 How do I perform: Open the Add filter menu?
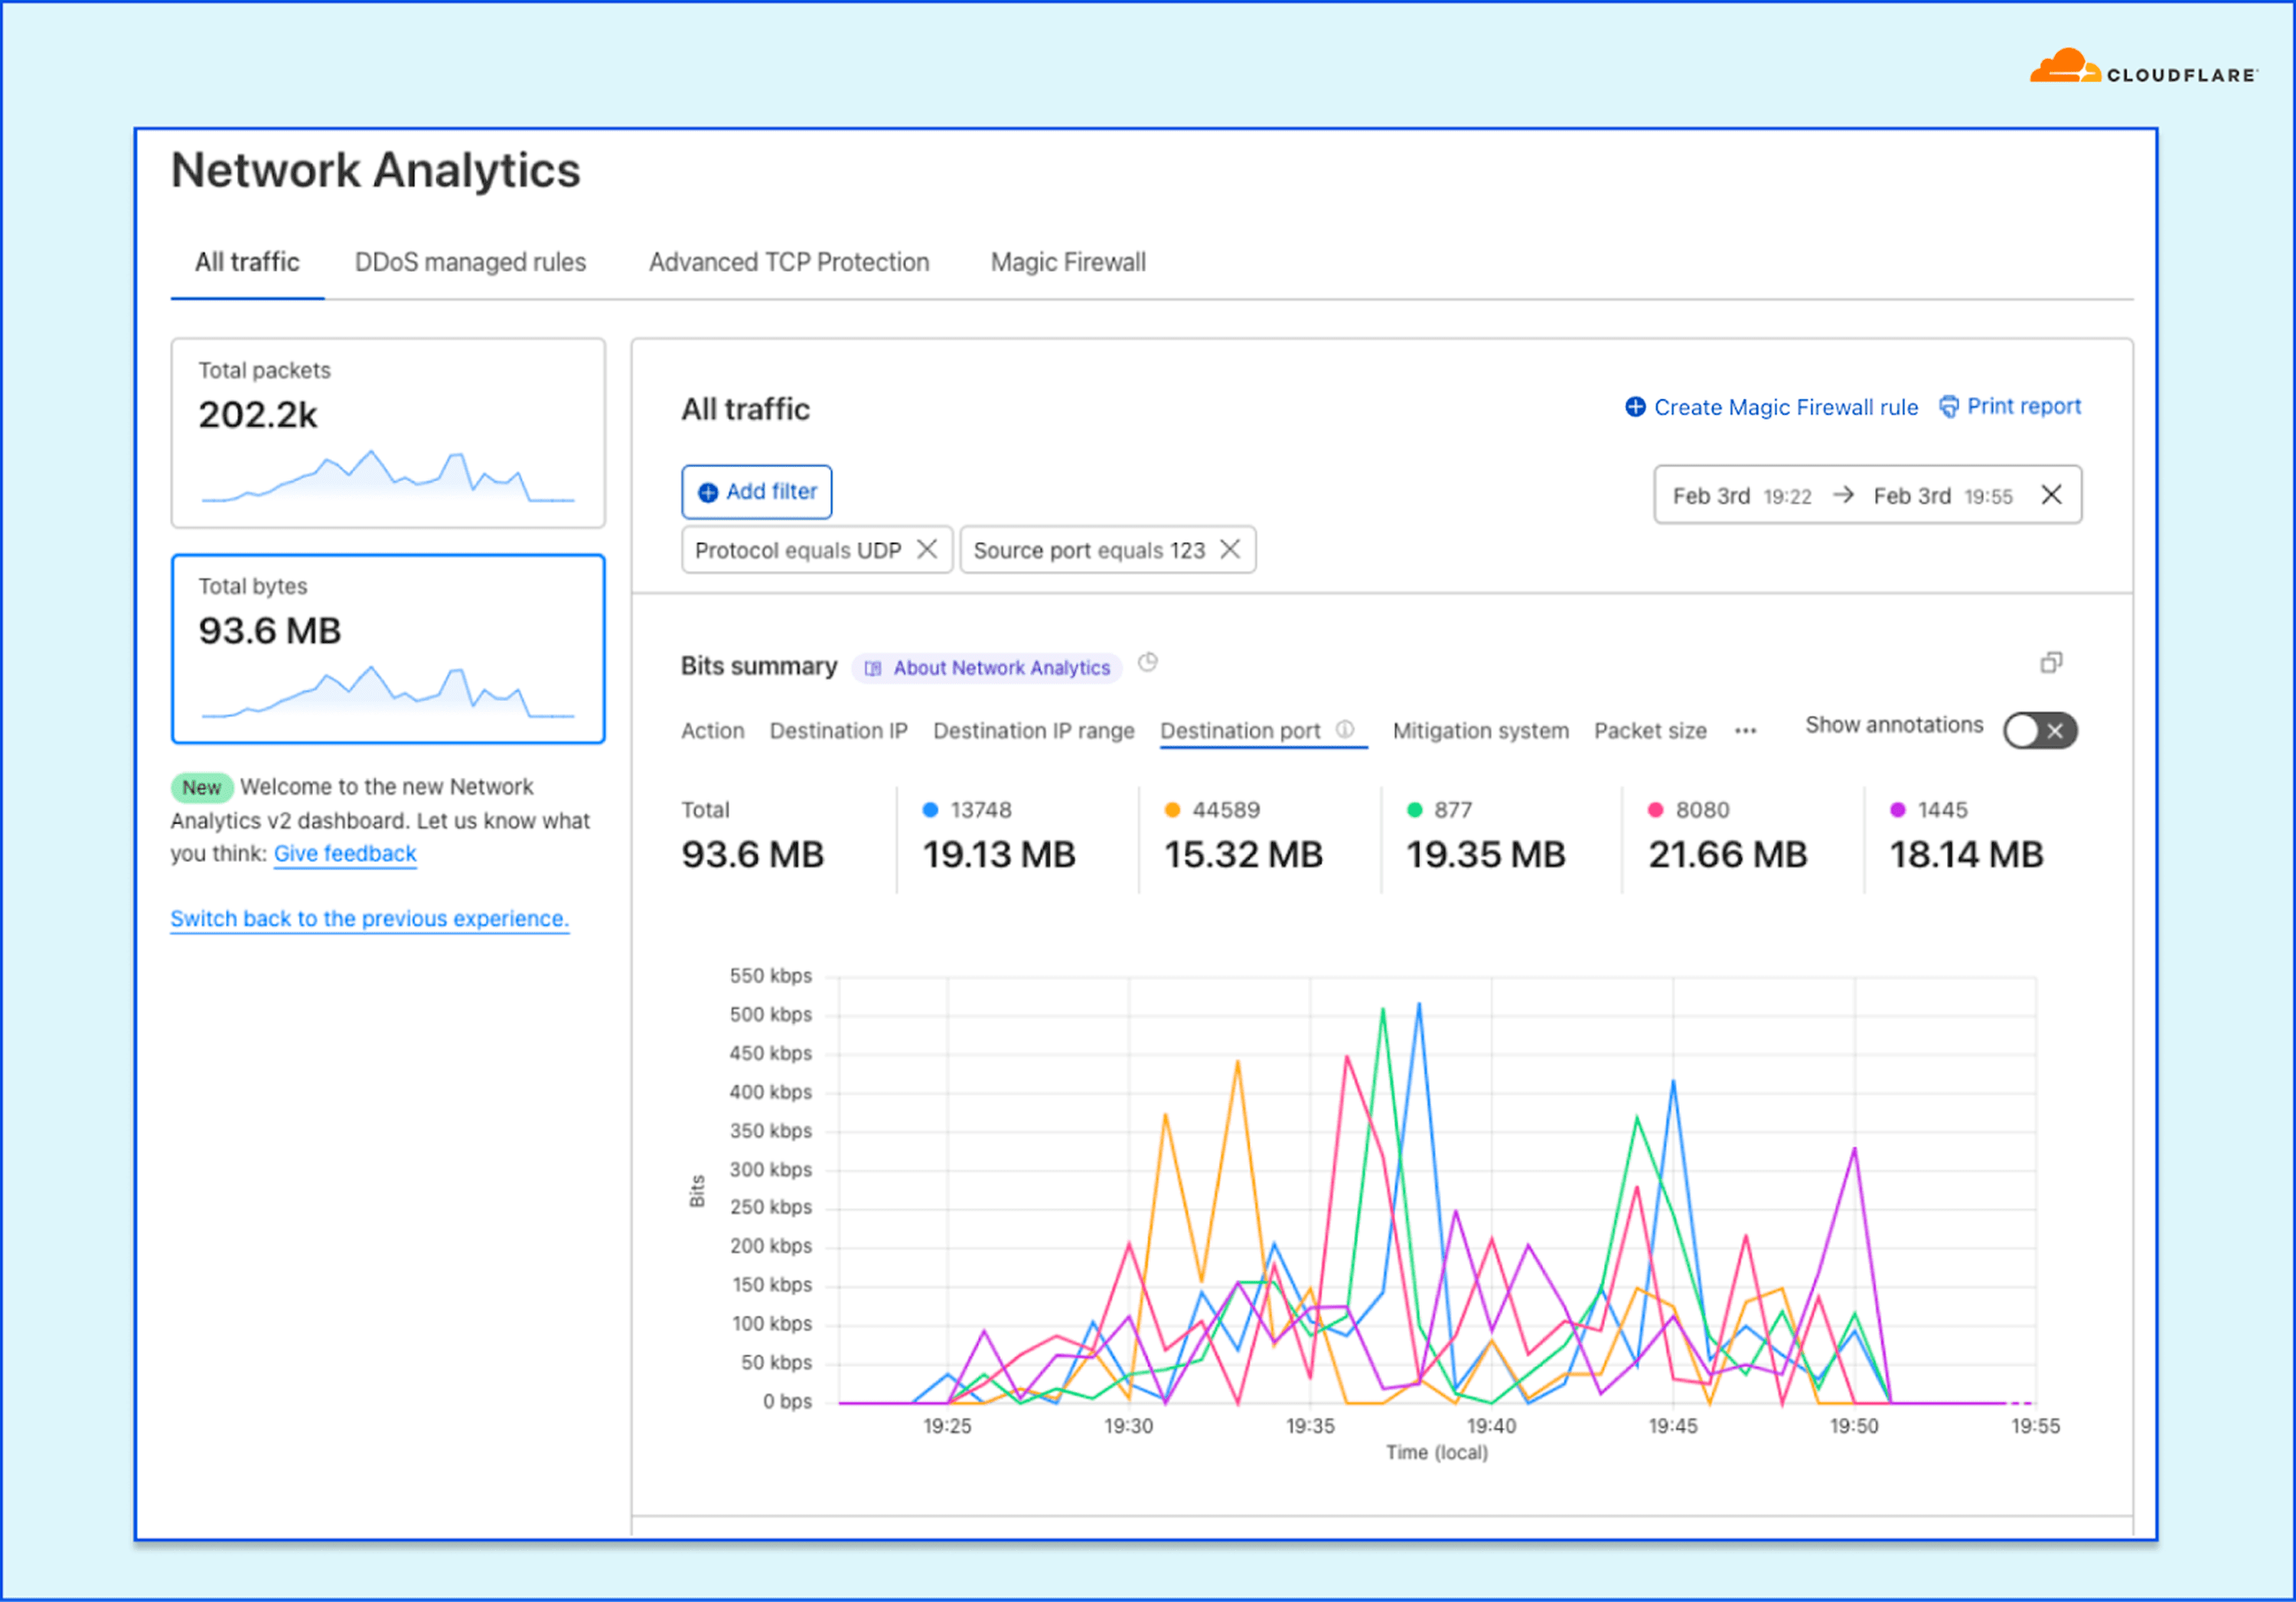757,492
